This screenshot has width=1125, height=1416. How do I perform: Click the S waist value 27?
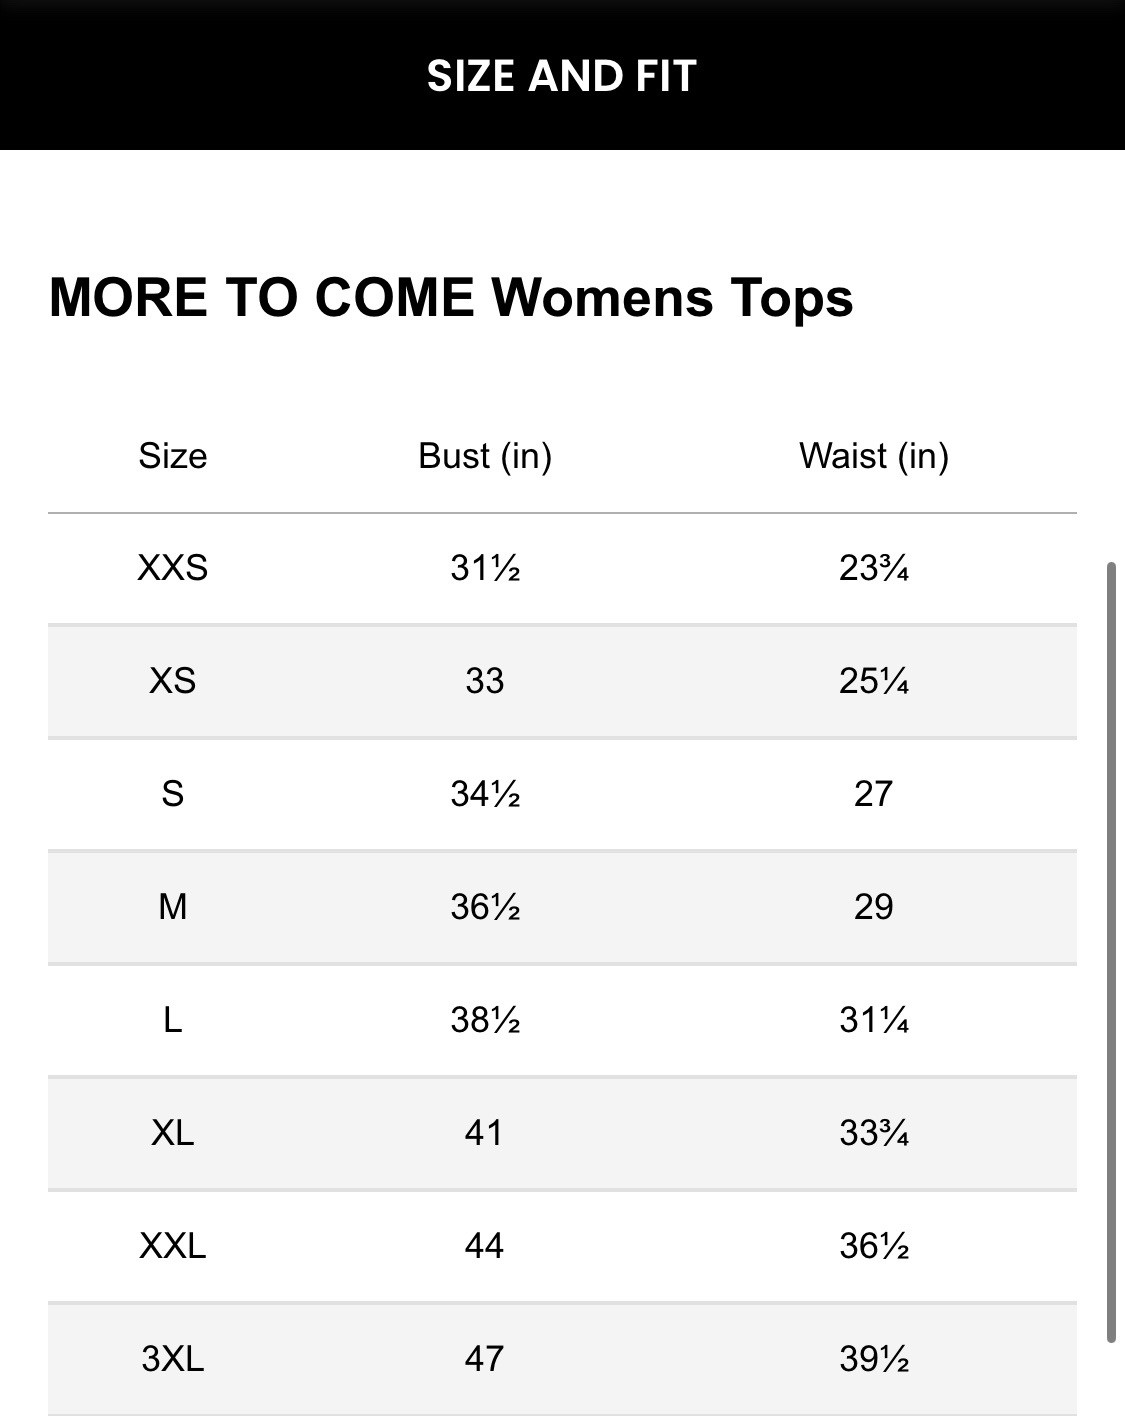tap(874, 794)
